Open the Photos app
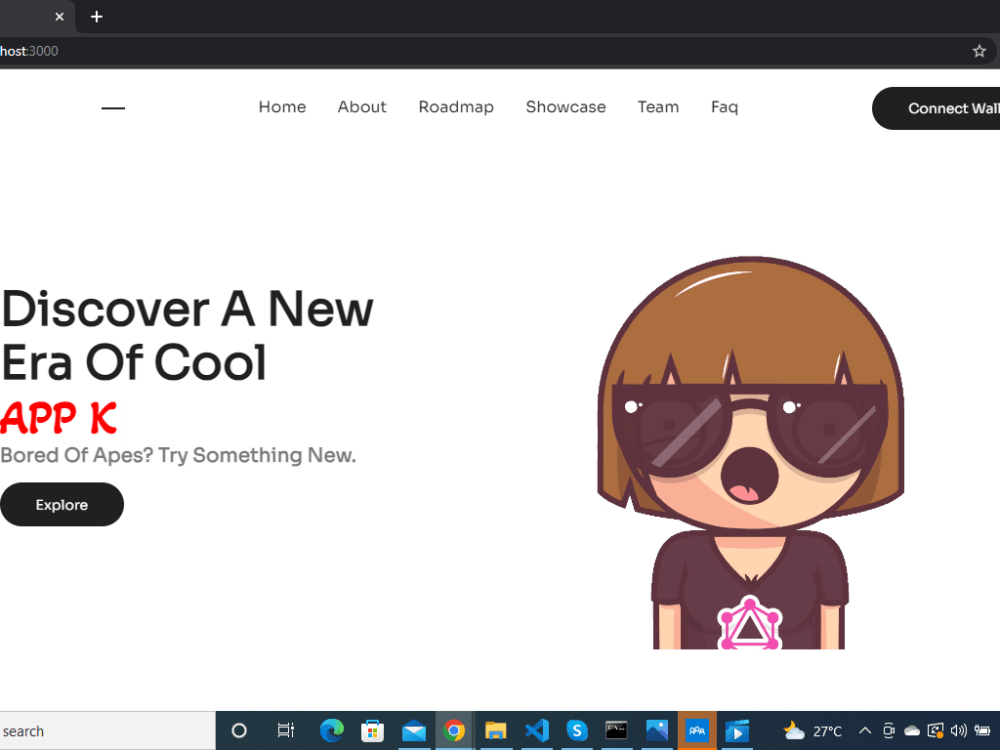1000x750 pixels. [x=657, y=730]
